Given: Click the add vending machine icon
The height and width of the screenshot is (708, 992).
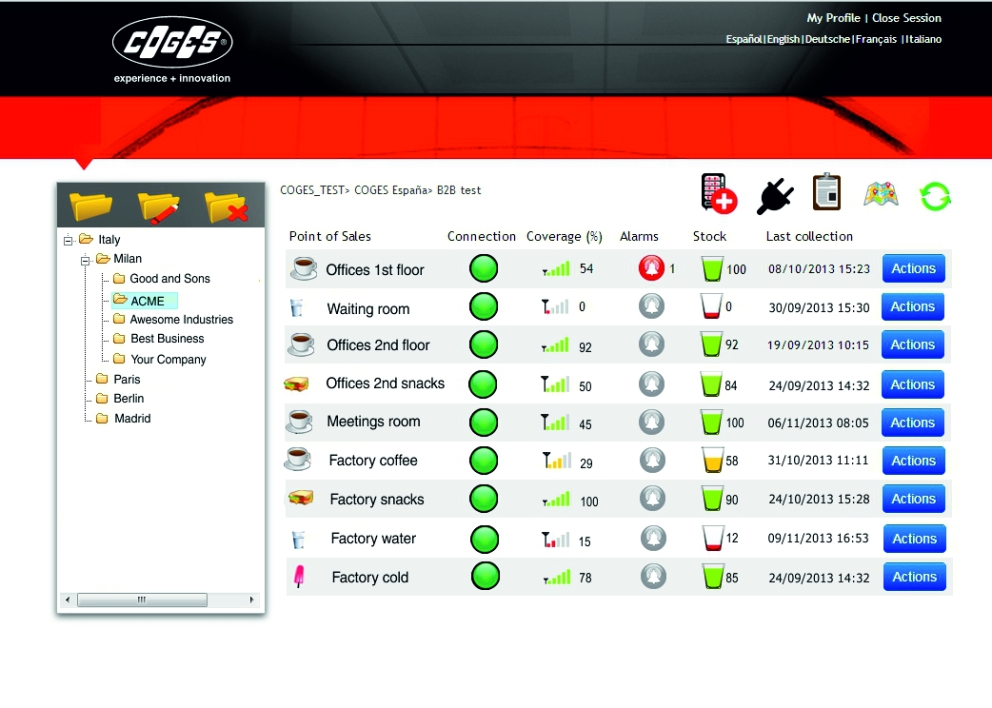Looking at the screenshot, I should pos(718,194).
